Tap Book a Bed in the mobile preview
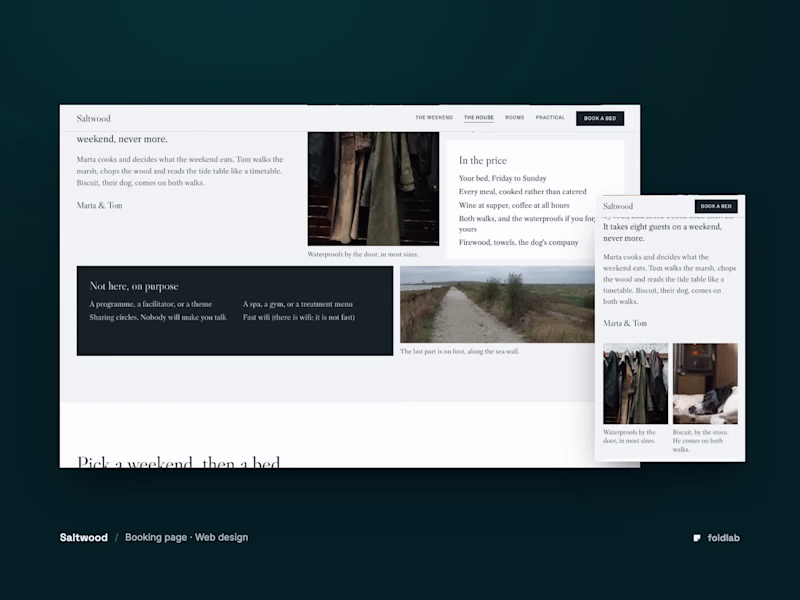This screenshot has width=800, height=600. pyautogui.click(x=716, y=206)
